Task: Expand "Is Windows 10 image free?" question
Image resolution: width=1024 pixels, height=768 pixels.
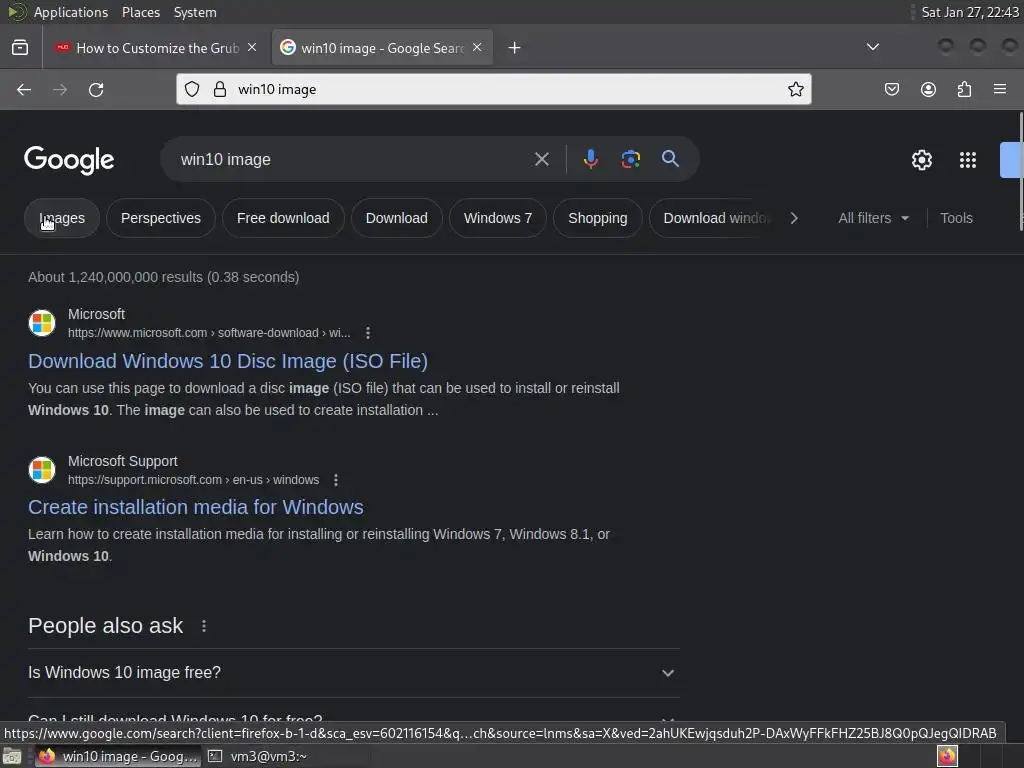Action: [354, 673]
